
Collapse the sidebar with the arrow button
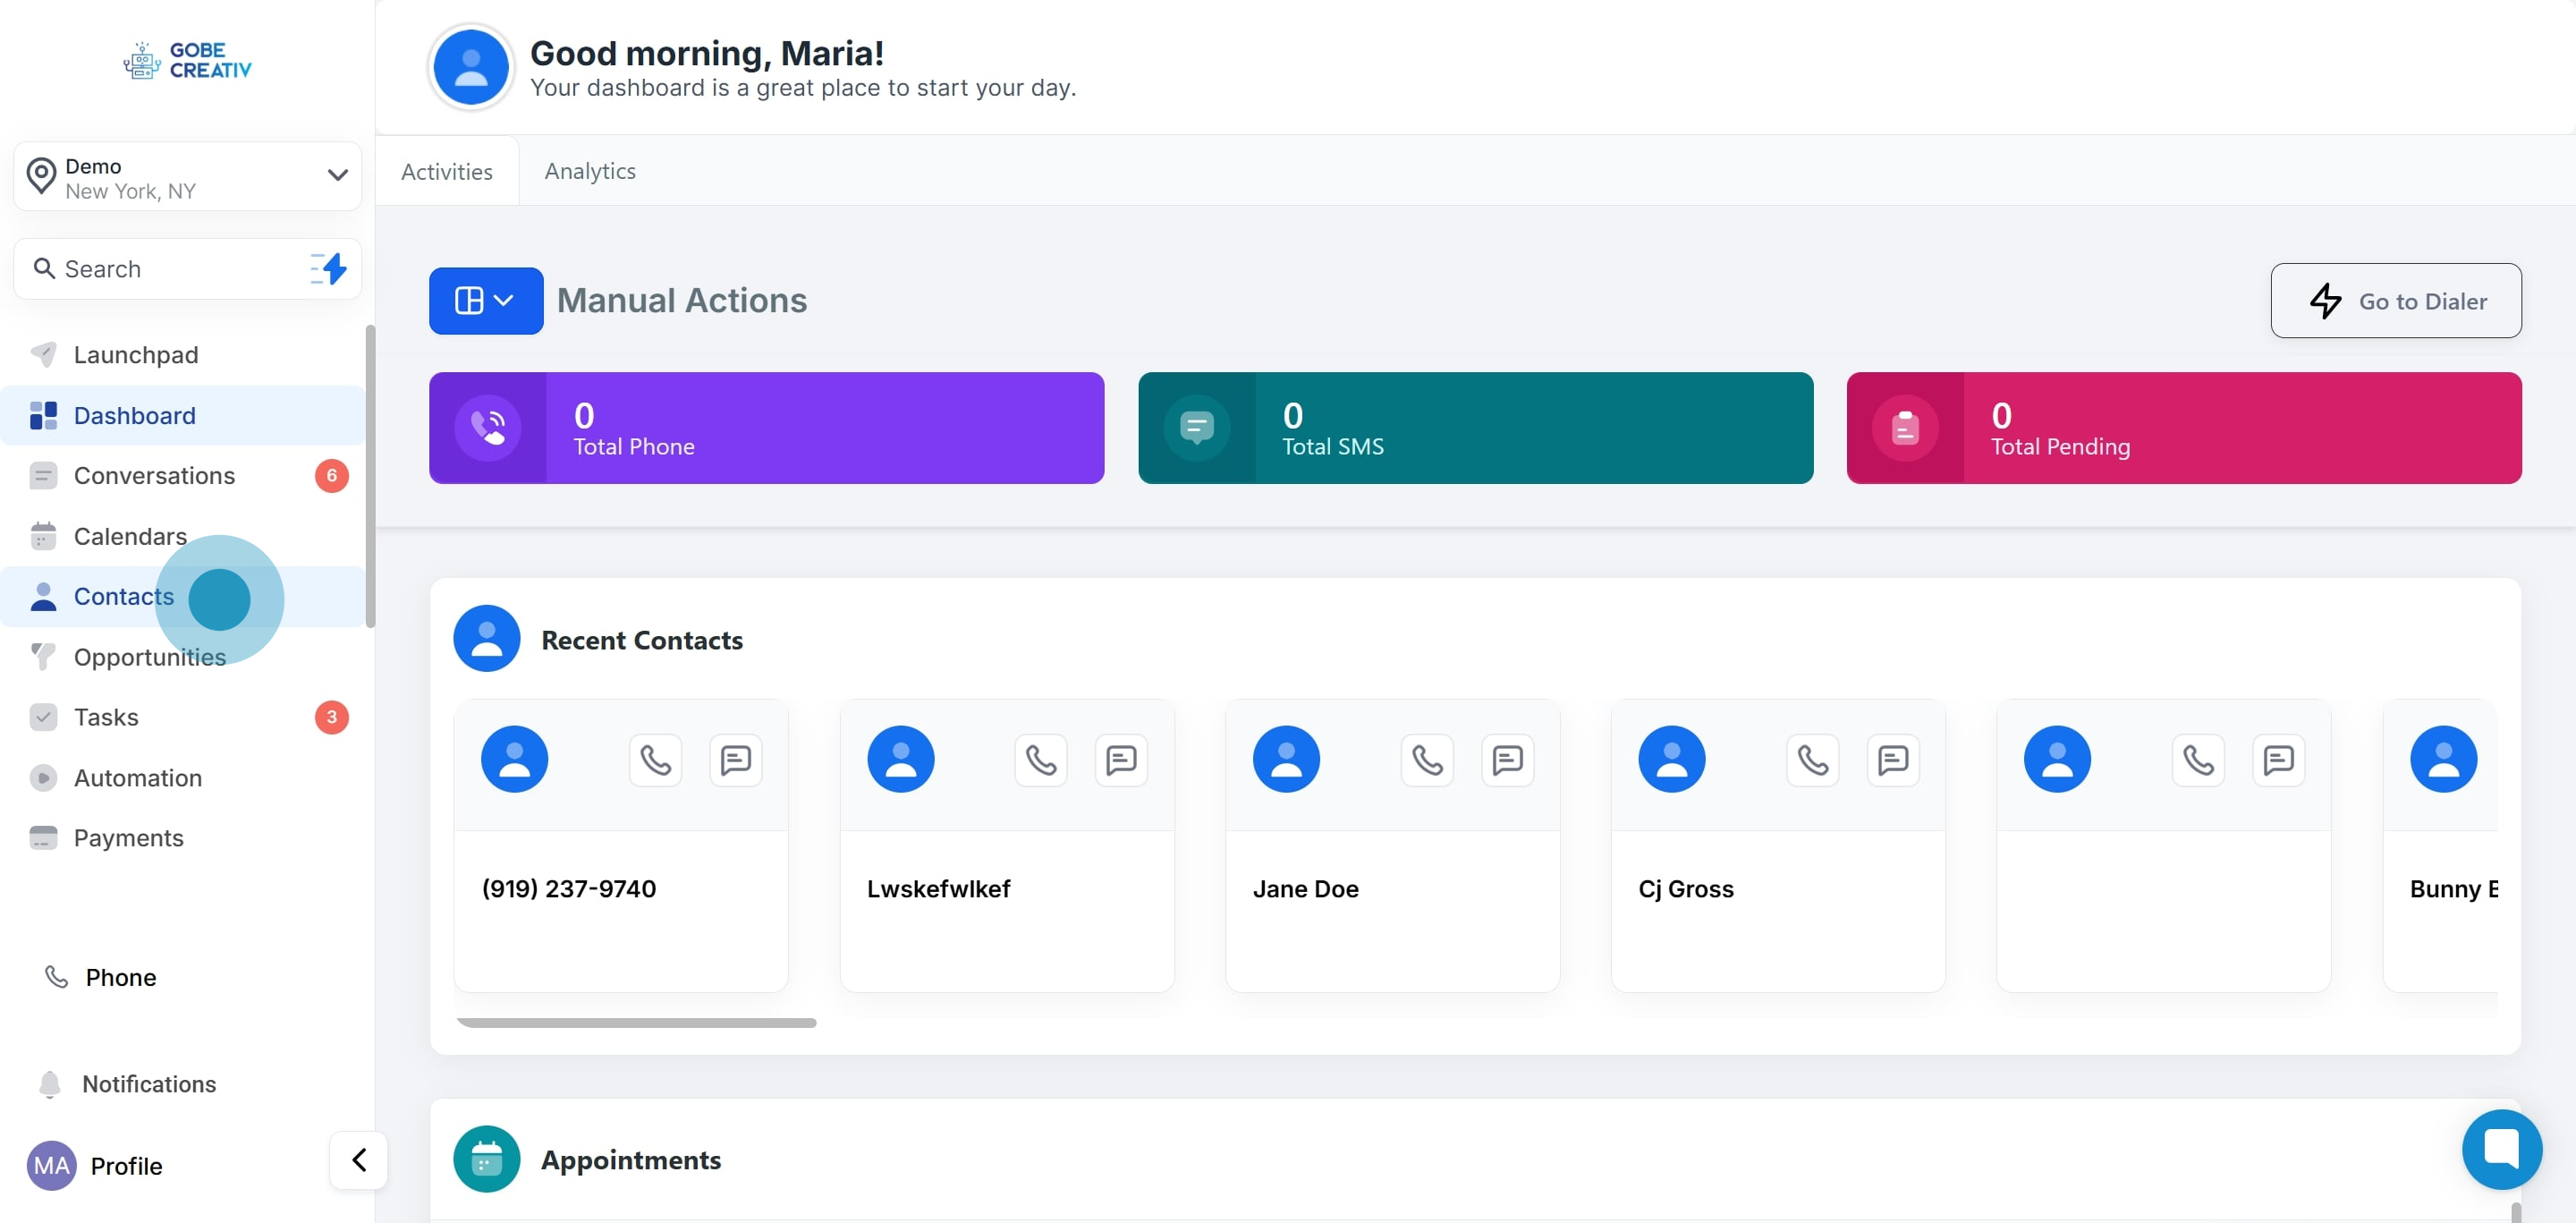point(358,1159)
